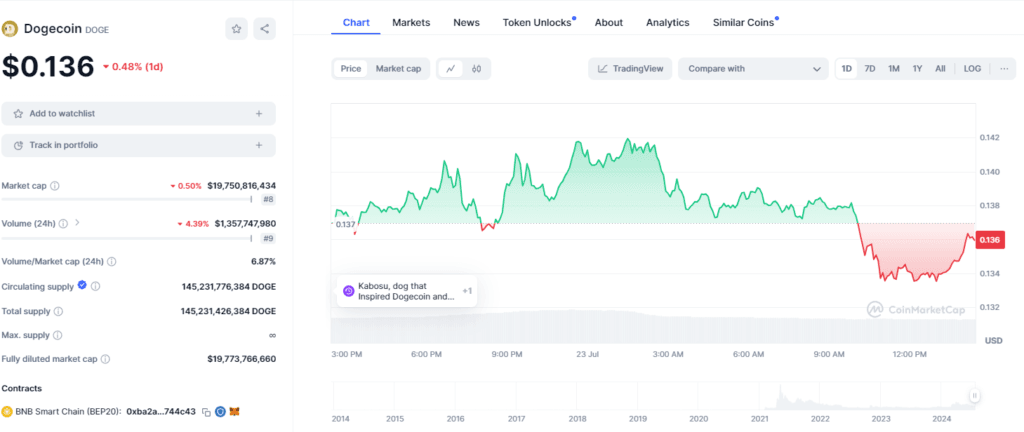Switch to the Chart tab
The width and height of the screenshot is (1024, 432).
tap(356, 22)
